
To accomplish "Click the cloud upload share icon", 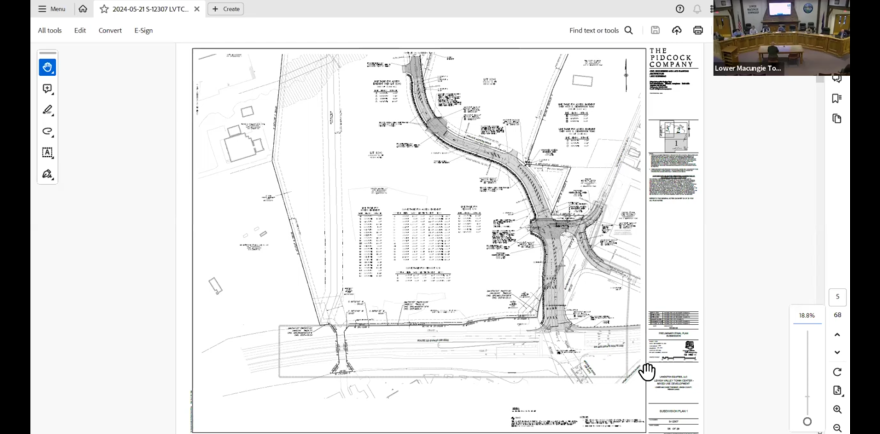I will (x=676, y=30).
